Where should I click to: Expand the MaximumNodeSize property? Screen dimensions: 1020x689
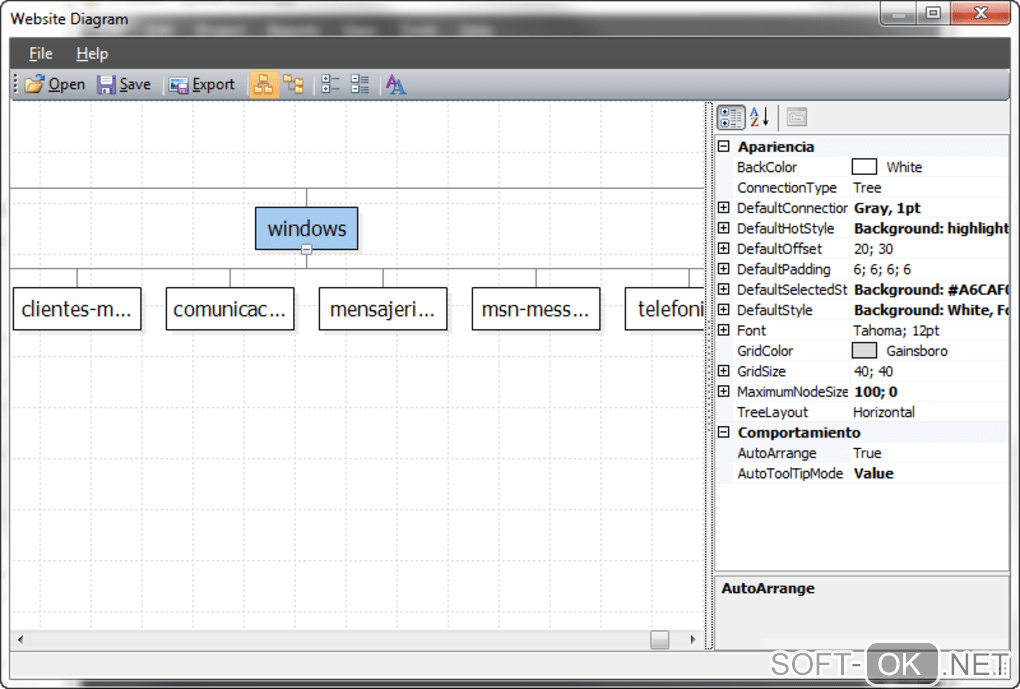[723, 391]
